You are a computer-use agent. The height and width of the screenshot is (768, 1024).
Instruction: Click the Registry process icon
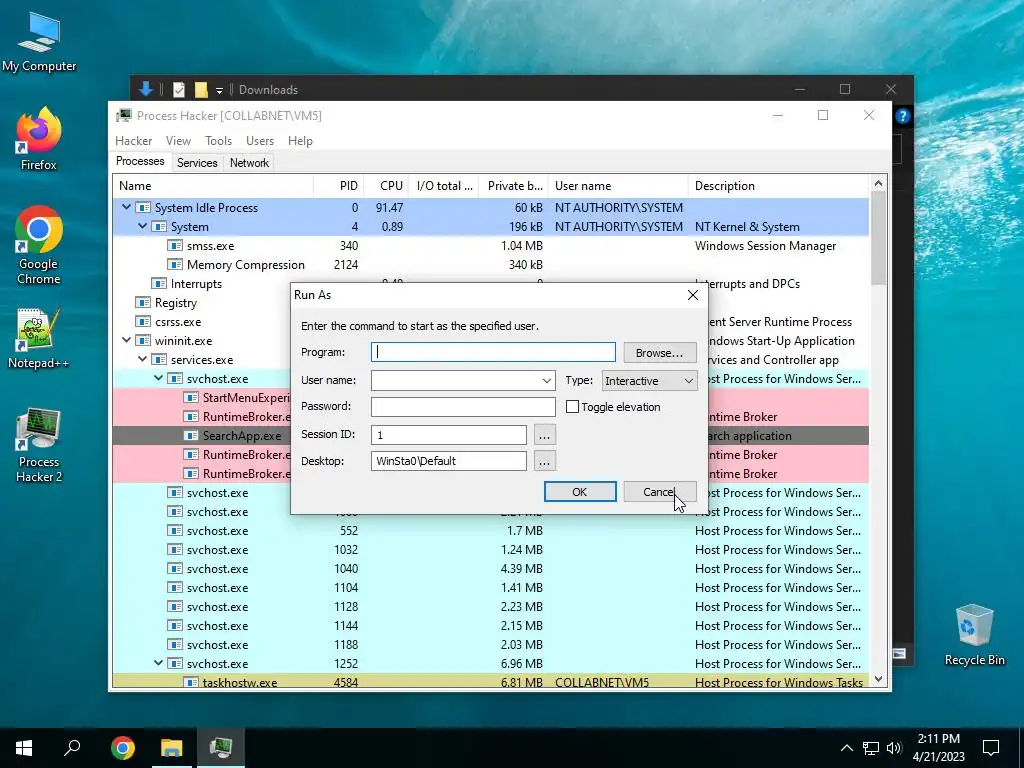click(x=142, y=302)
